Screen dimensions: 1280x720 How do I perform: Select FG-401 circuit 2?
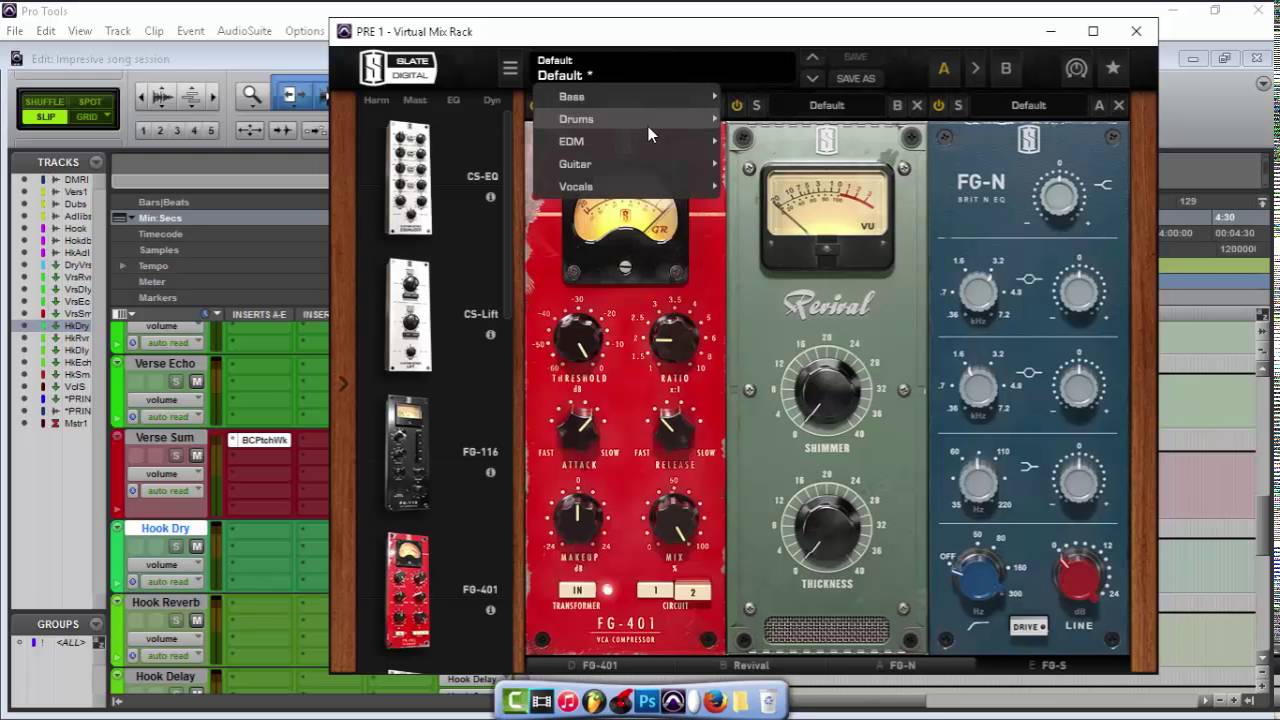[692, 592]
